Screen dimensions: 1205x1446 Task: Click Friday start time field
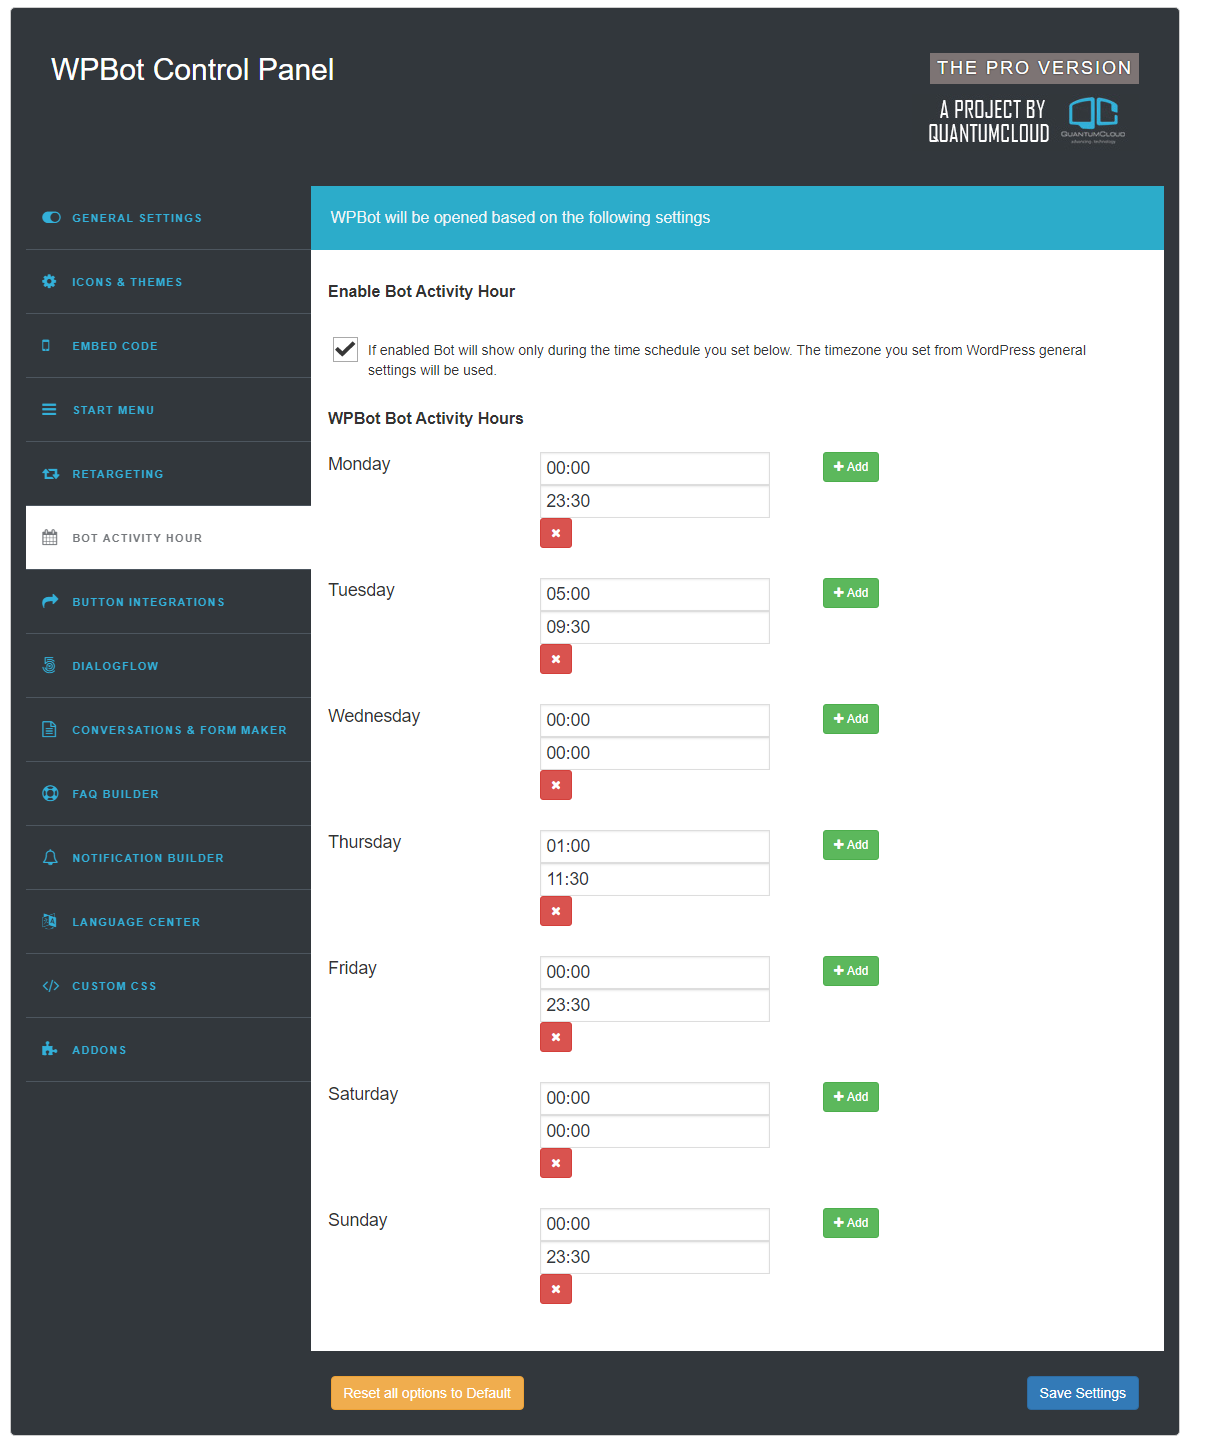pyautogui.click(x=655, y=972)
